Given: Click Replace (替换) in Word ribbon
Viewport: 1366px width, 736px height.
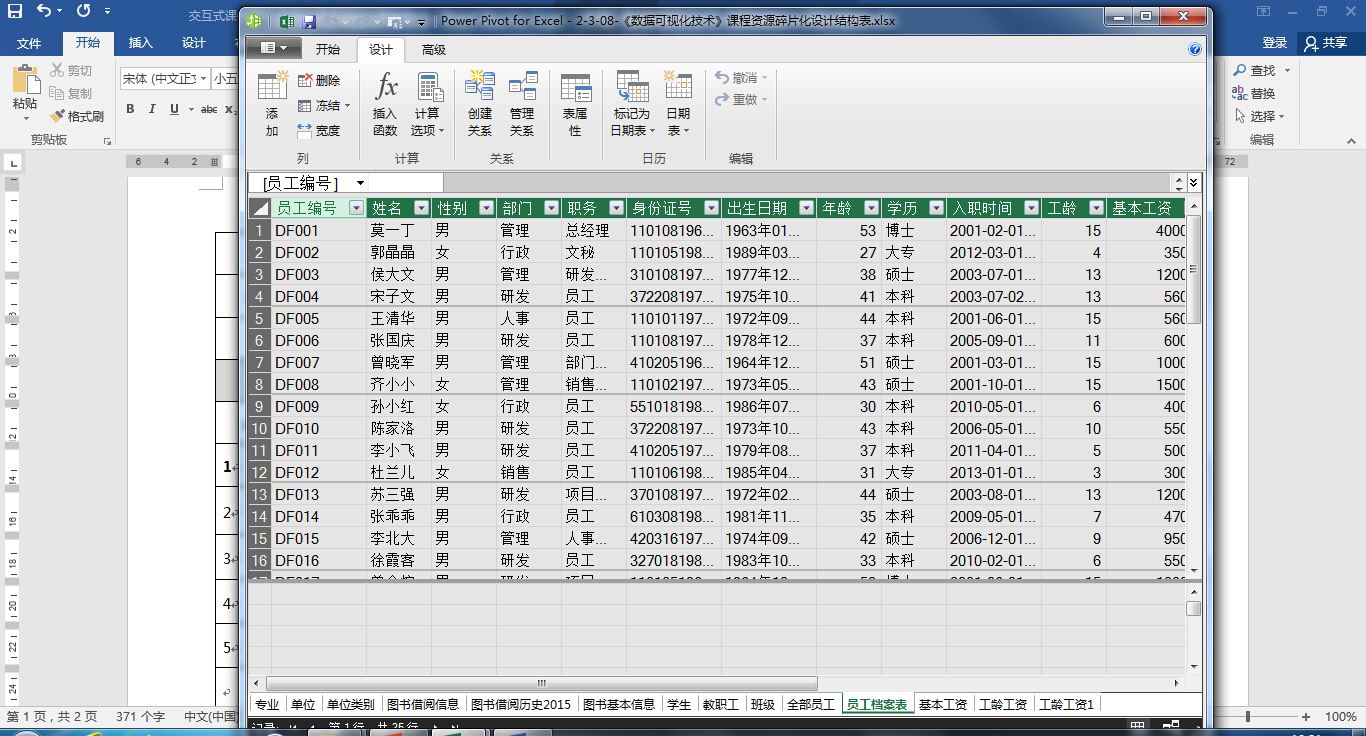Looking at the screenshot, I should tap(1254, 93).
